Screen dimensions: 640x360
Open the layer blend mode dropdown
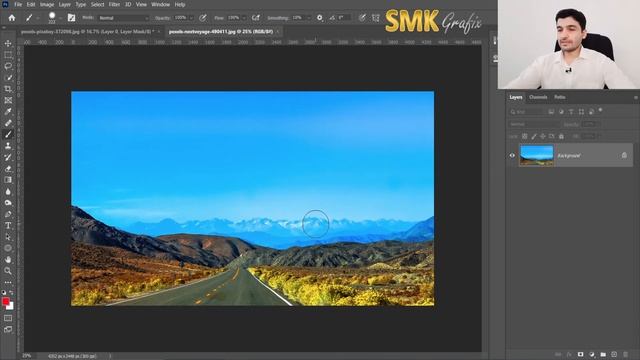click(x=534, y=124)
